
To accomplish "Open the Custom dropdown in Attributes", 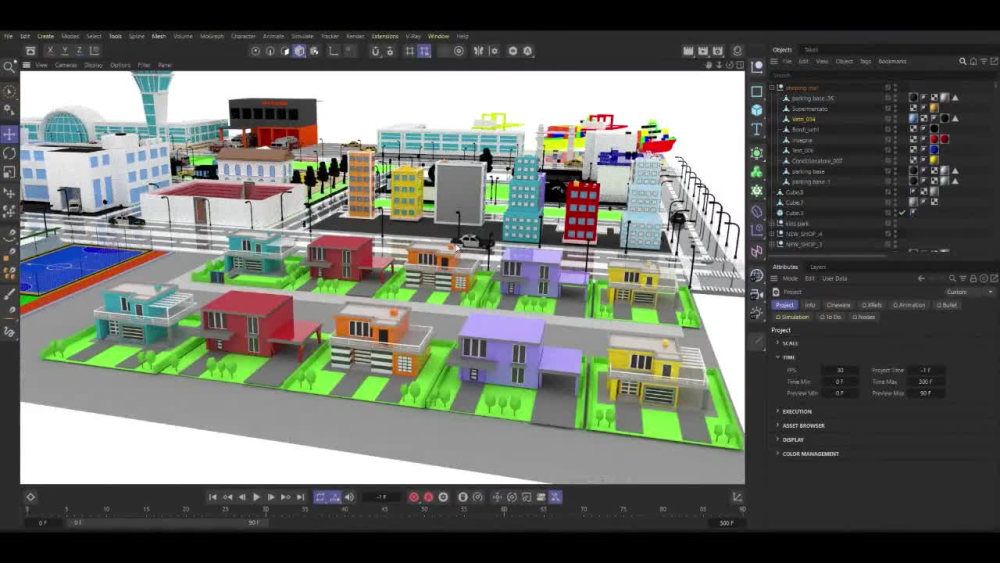I will (969, 292).
